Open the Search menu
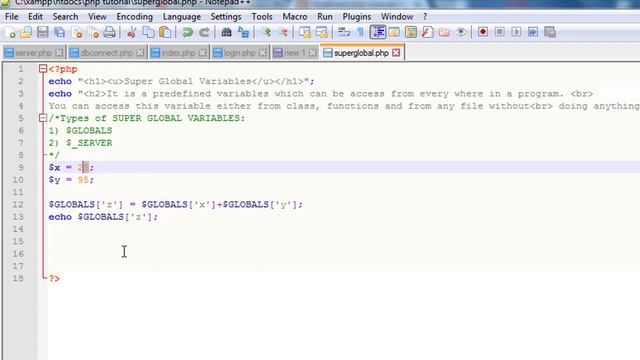This screenshot has height=360, width=640. 65,17
